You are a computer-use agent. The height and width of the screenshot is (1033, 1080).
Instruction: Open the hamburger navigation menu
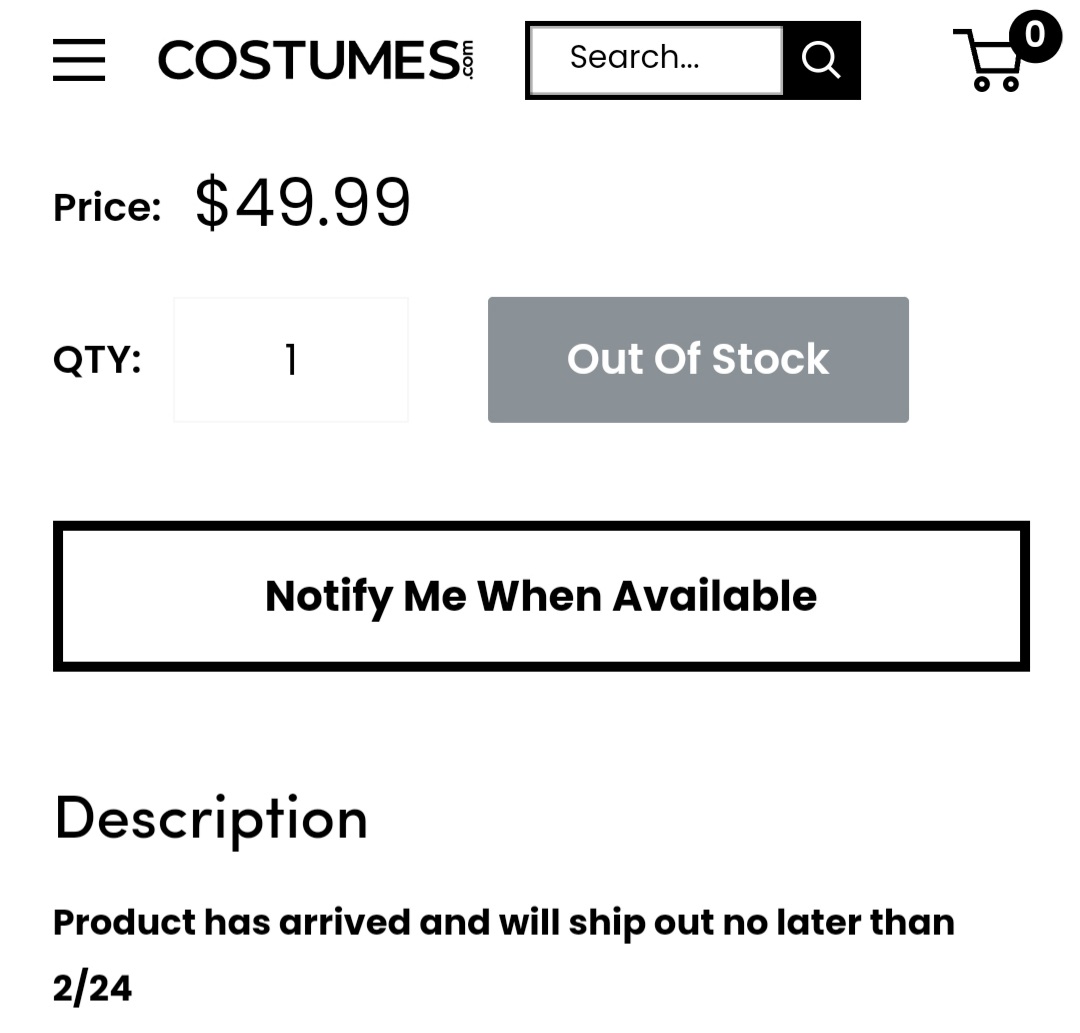coord(79,60)
